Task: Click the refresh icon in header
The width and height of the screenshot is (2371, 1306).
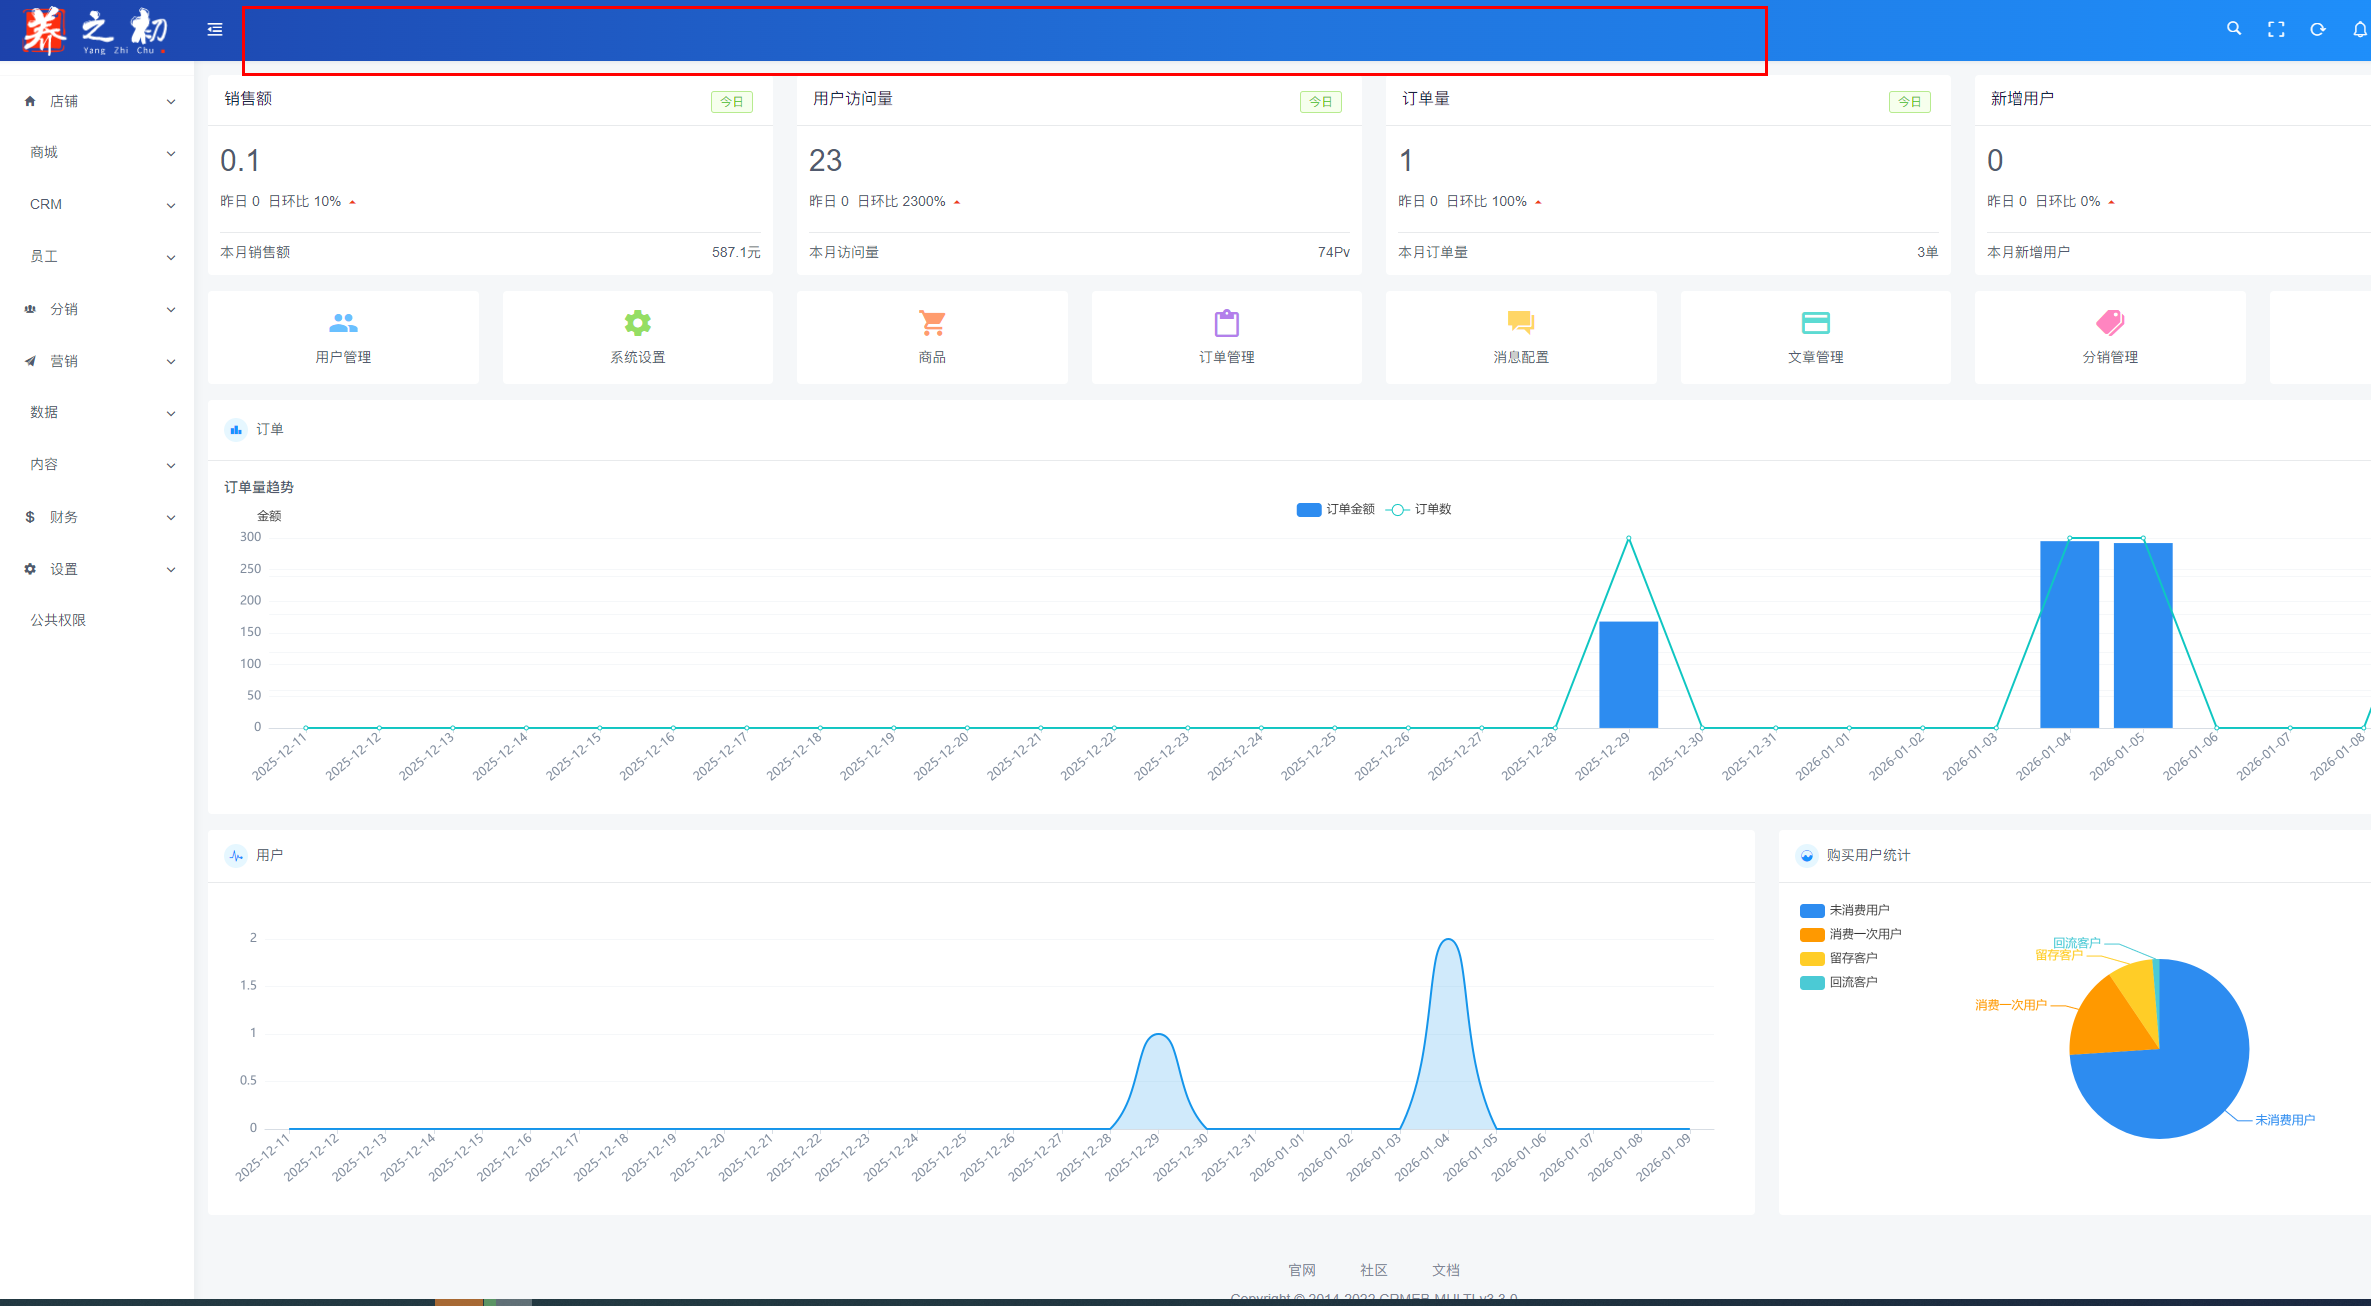Action: pos(2318,30)
